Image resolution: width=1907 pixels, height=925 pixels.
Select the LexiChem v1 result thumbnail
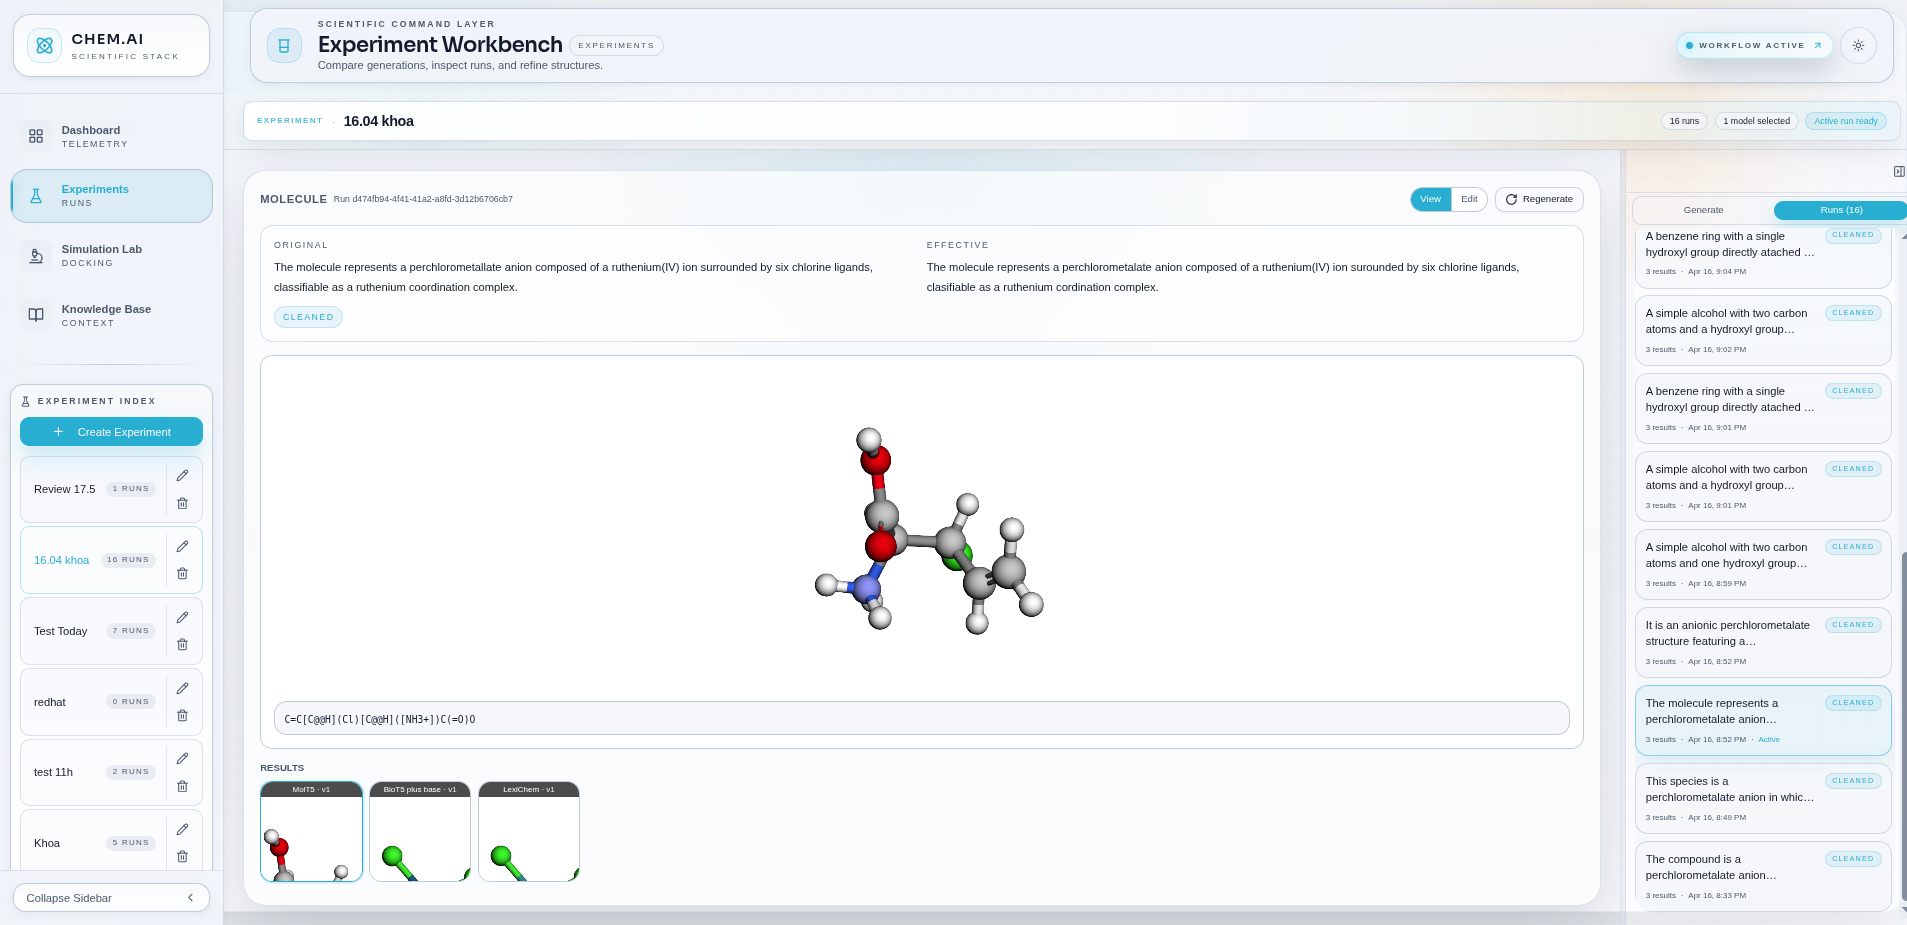529,832
